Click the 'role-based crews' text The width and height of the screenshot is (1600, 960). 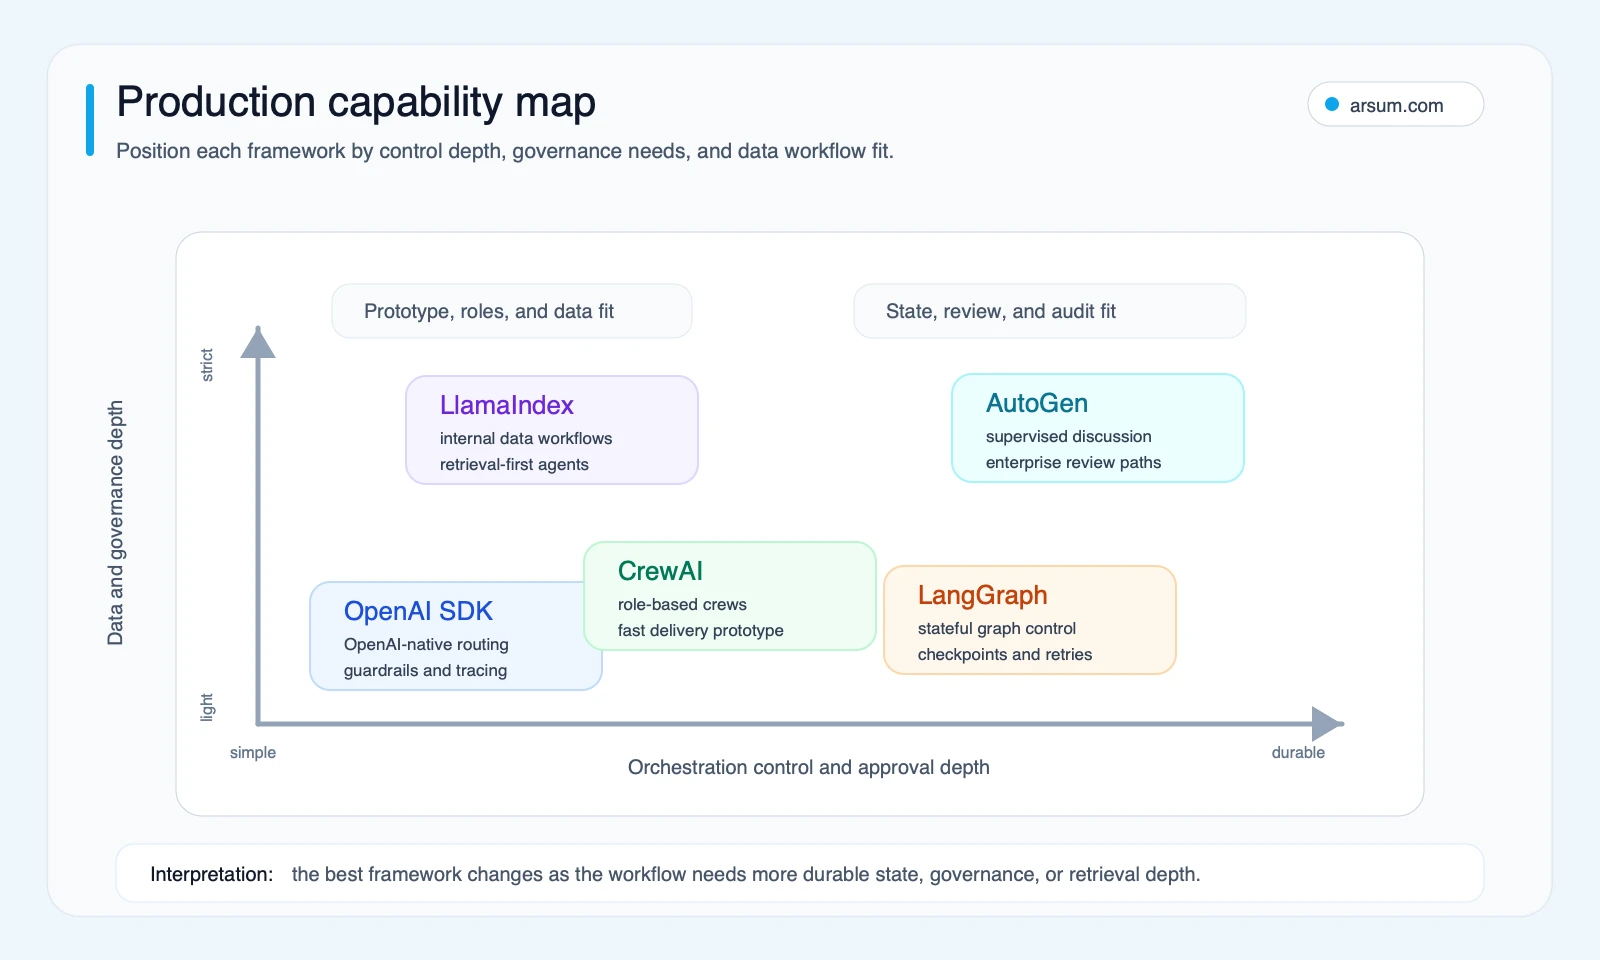click(x=682, y=604)
